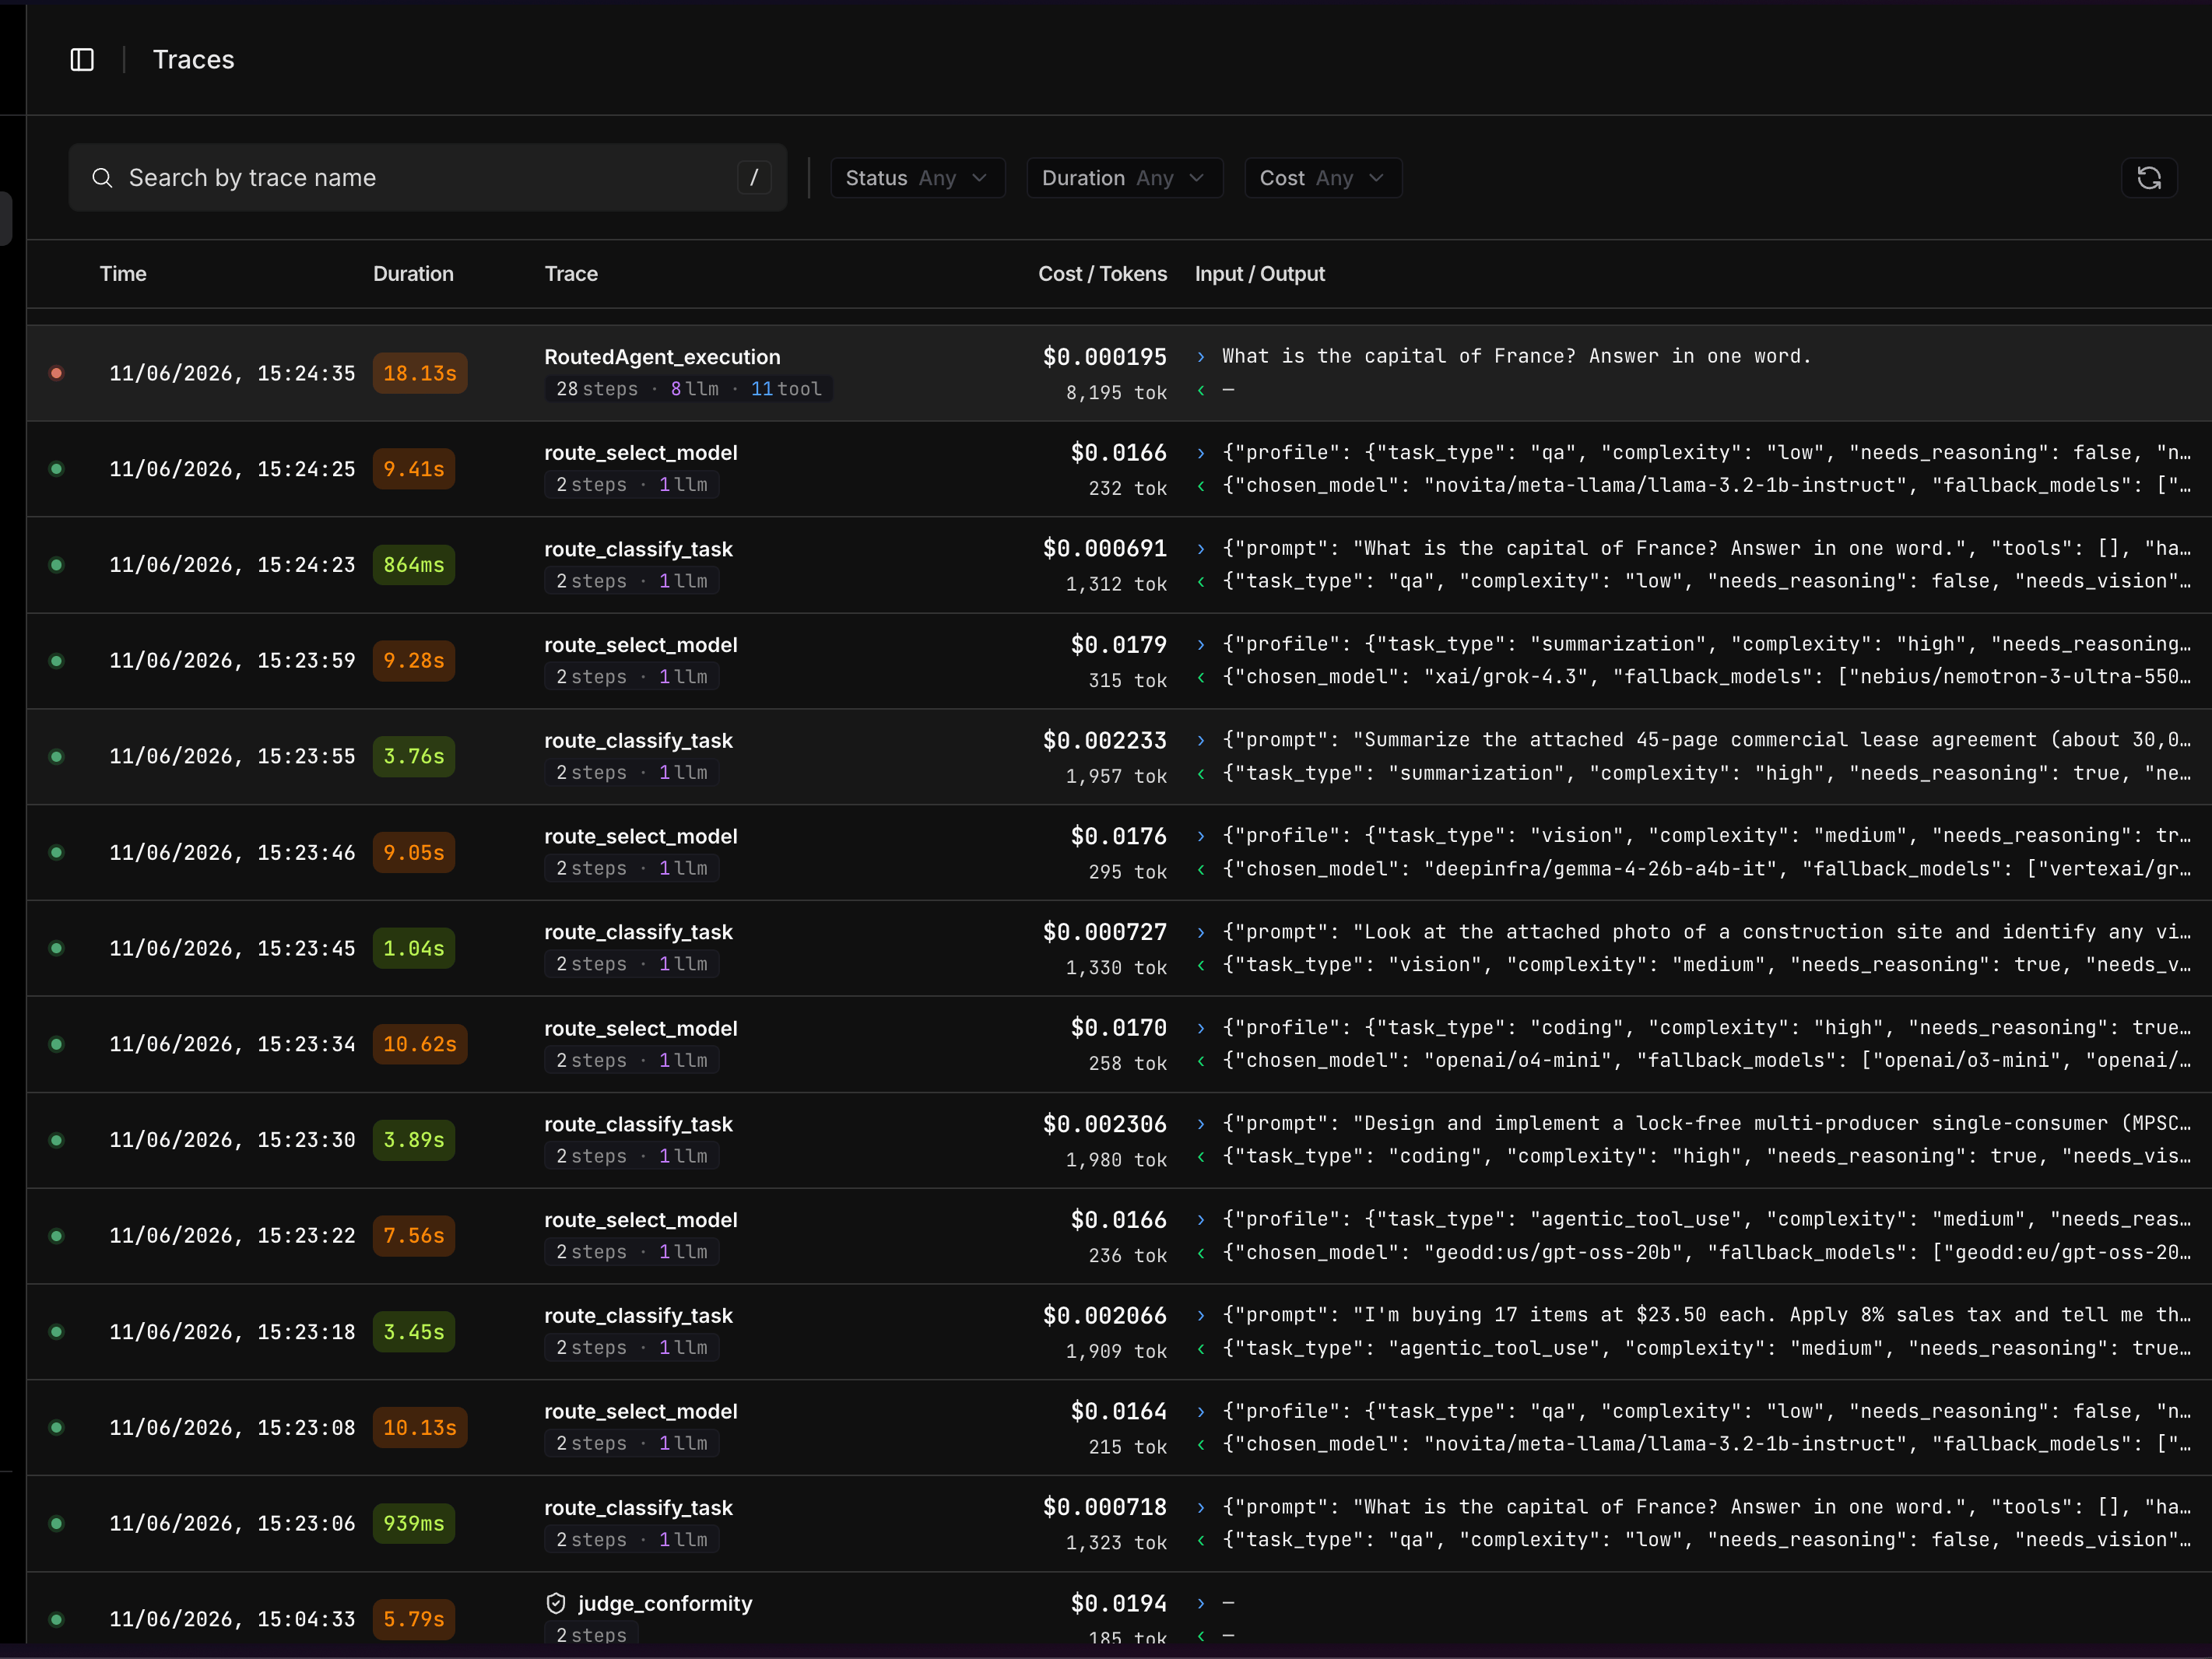Viewport: 2212px width, 1659px height.
Task: Click the construction site photo prompt text
Action: [1705, 932]
